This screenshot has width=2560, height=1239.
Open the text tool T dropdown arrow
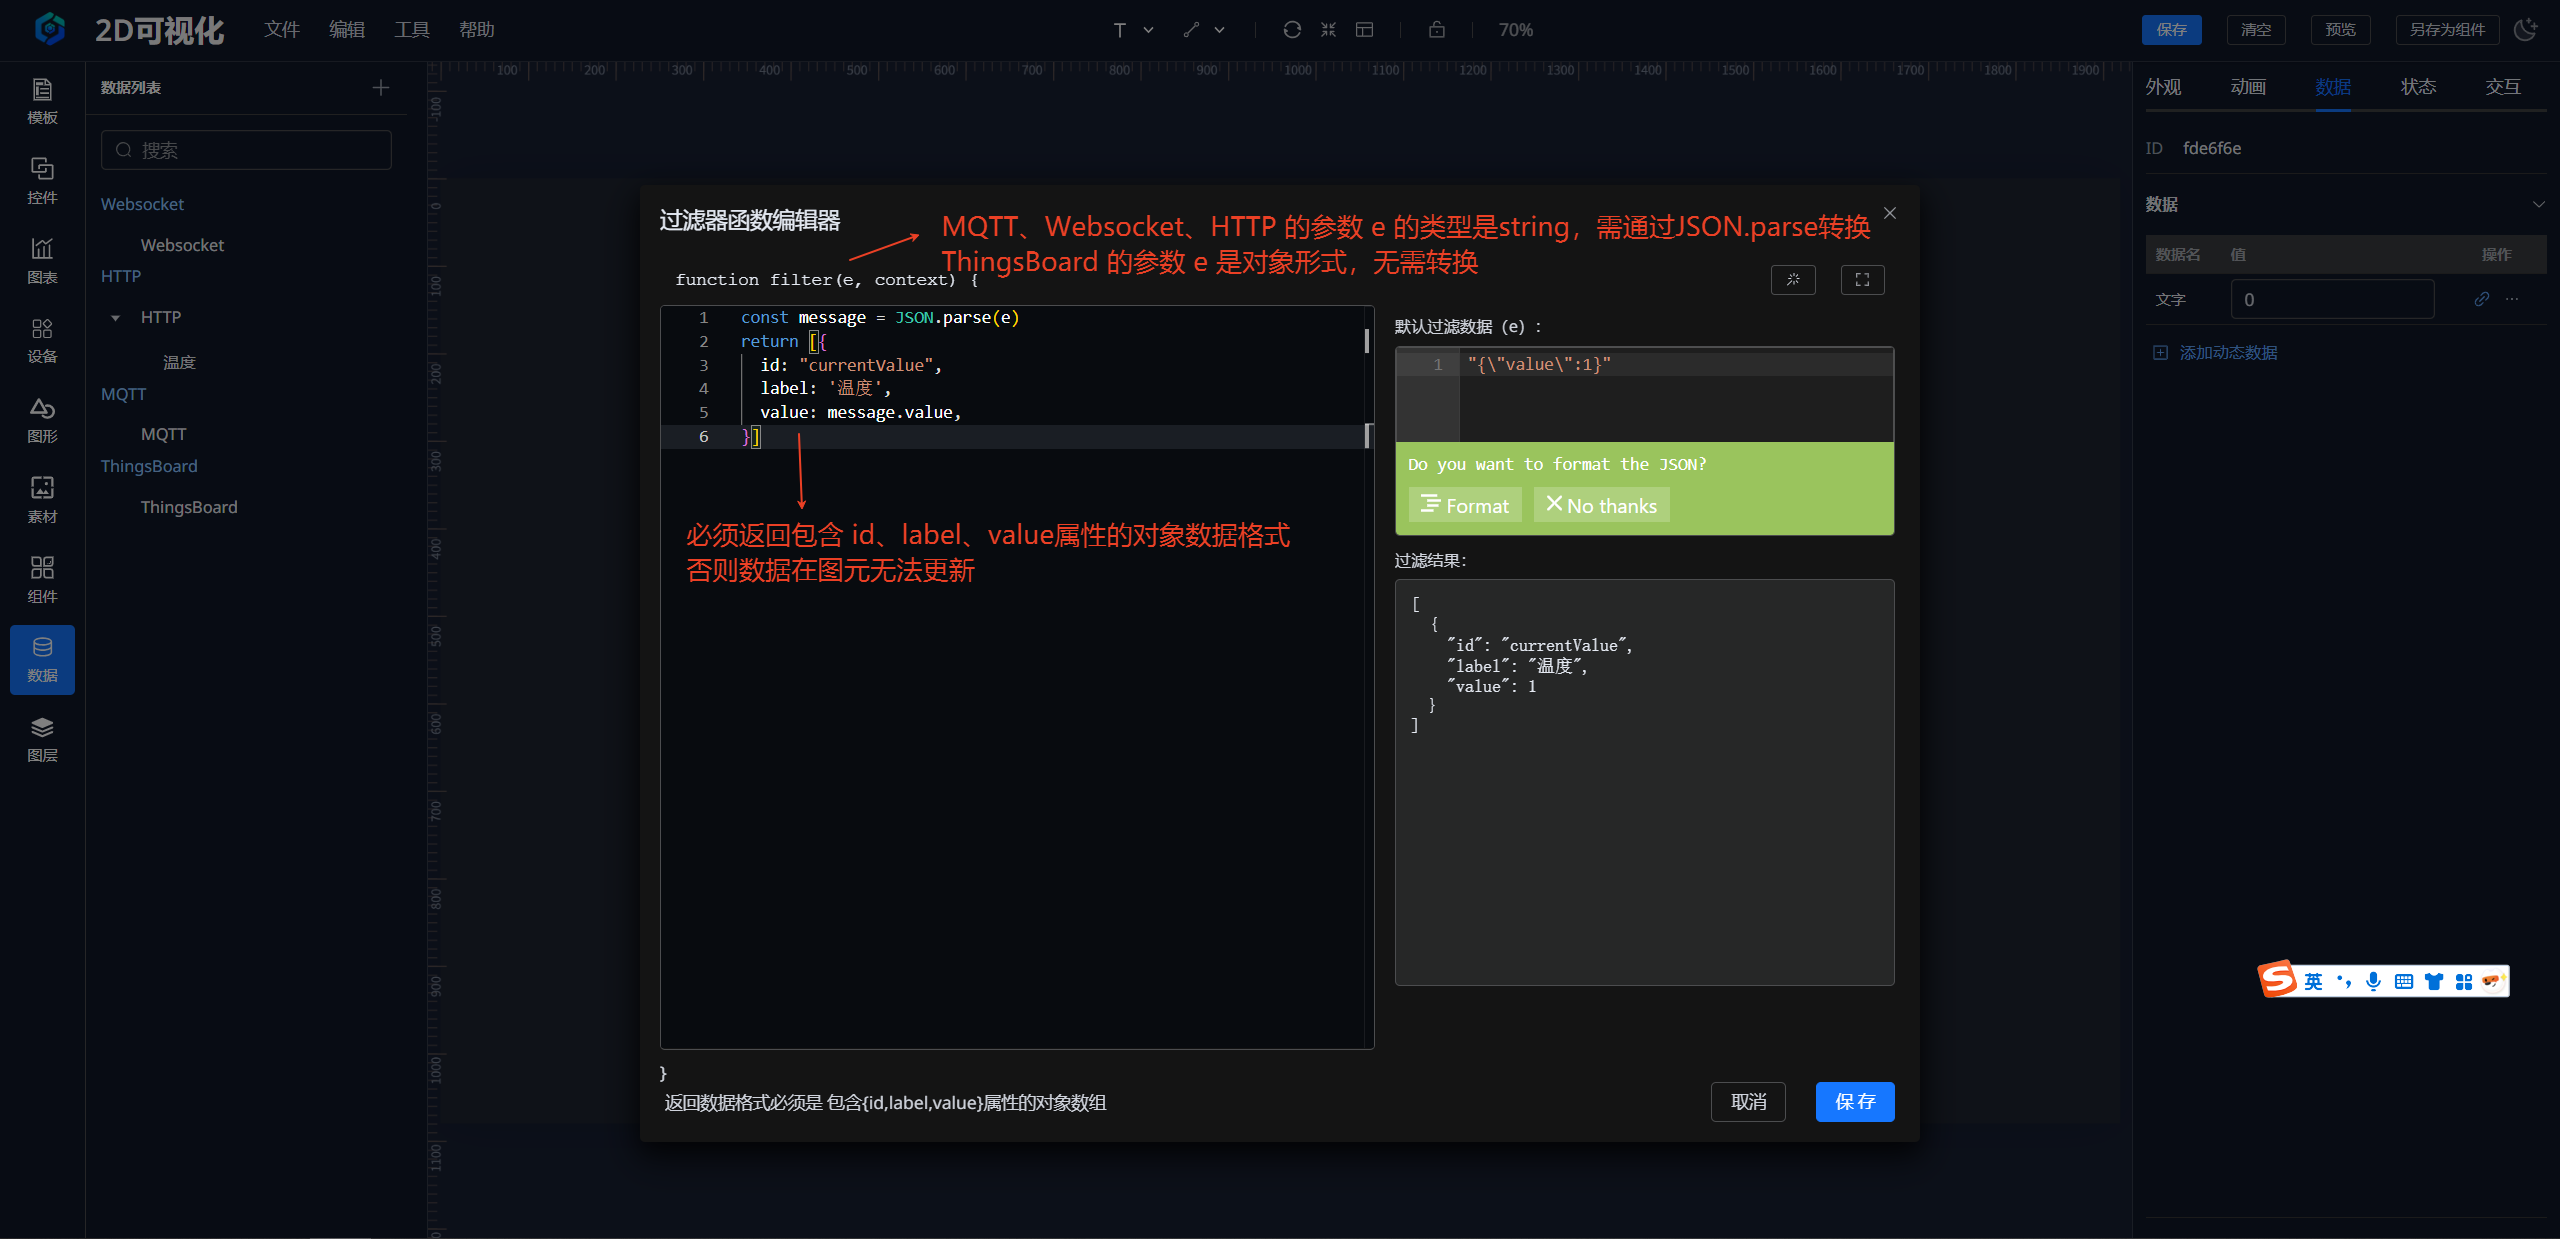1149,30
